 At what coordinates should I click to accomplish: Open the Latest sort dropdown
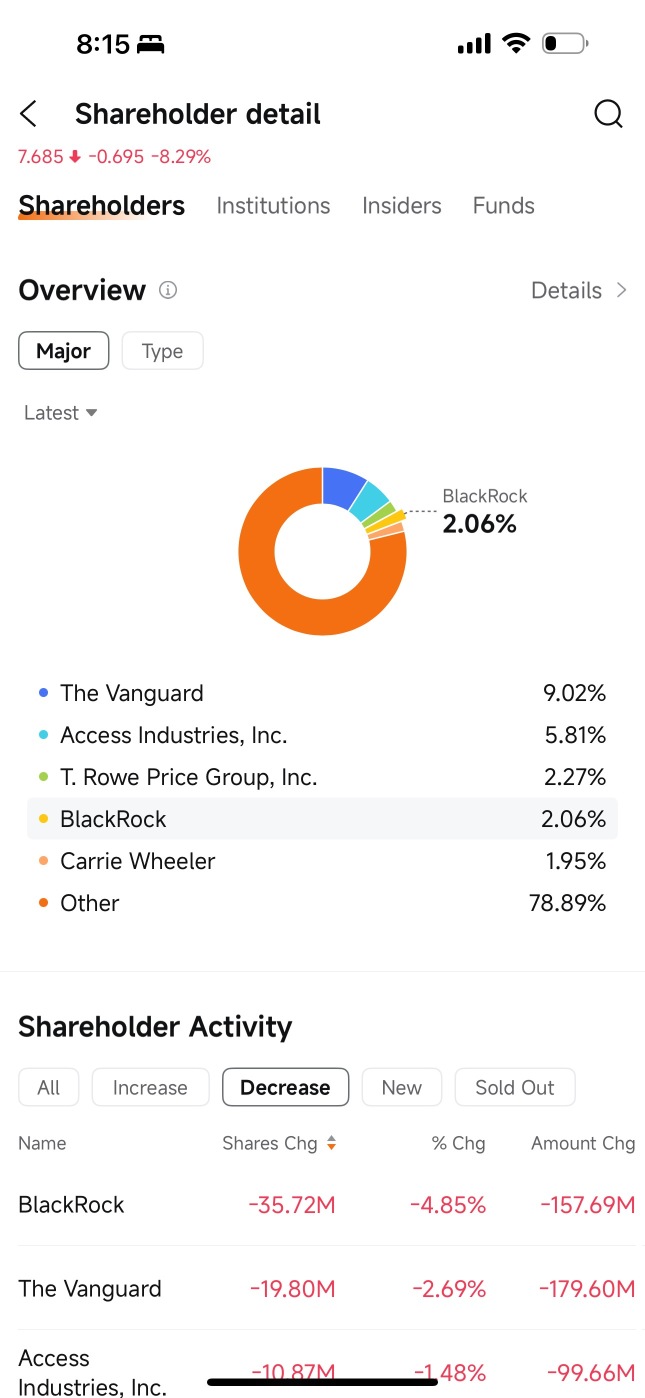tap(58, 412)
